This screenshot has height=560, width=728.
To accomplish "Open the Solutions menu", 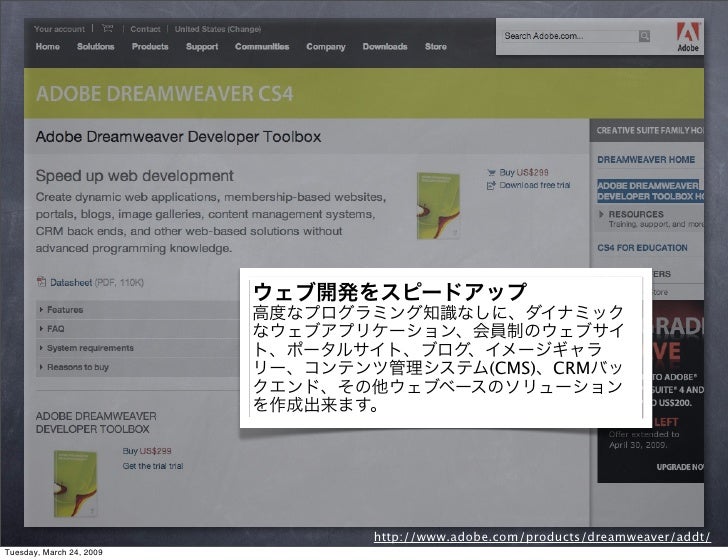I will coord(96,46).
